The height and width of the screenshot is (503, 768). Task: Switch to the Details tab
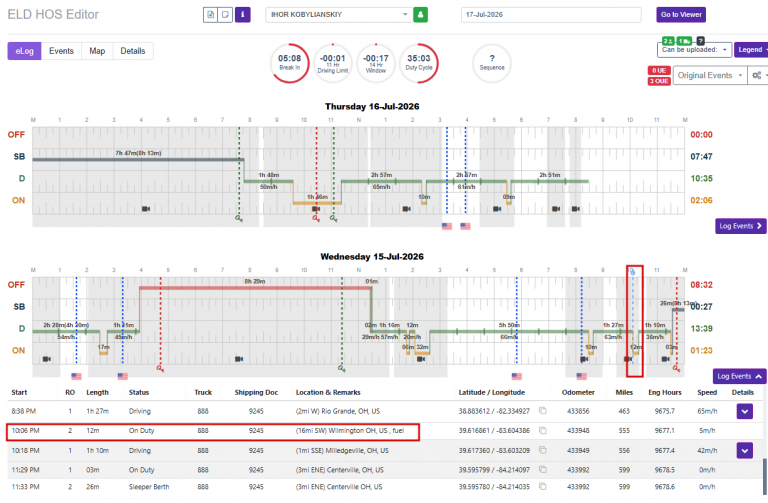coord(133,51)
